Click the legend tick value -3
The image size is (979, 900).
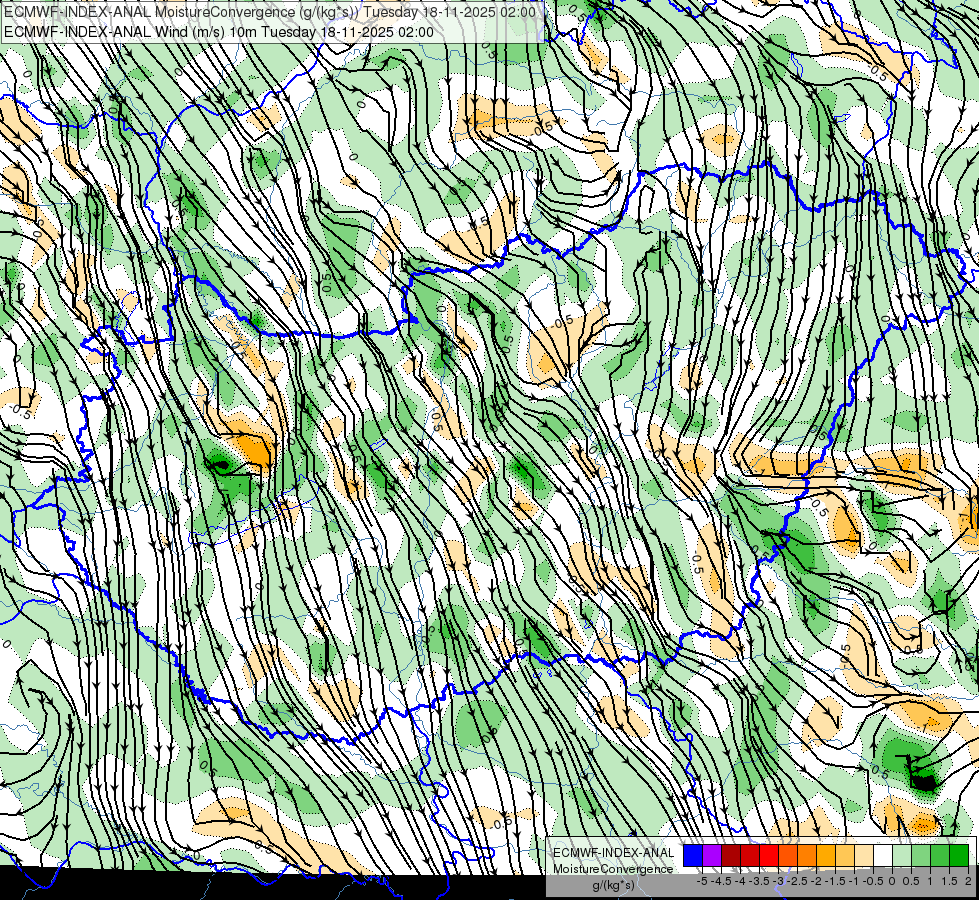[779, 881]
